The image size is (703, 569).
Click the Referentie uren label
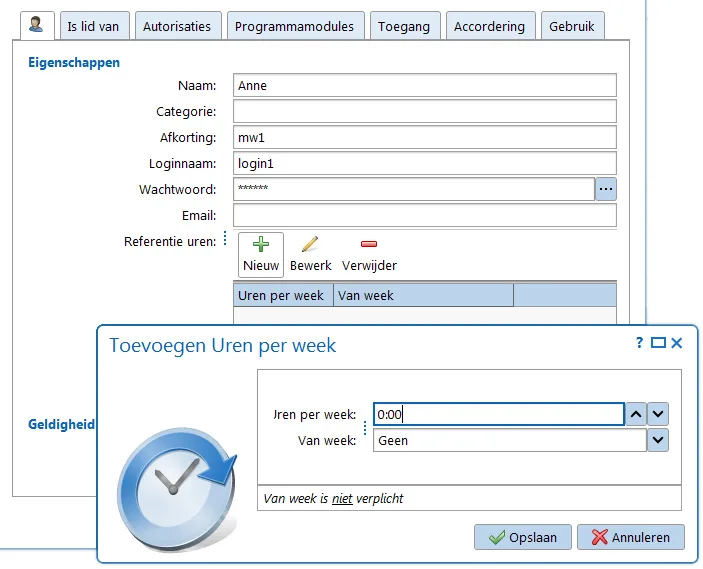coord(170,242)
